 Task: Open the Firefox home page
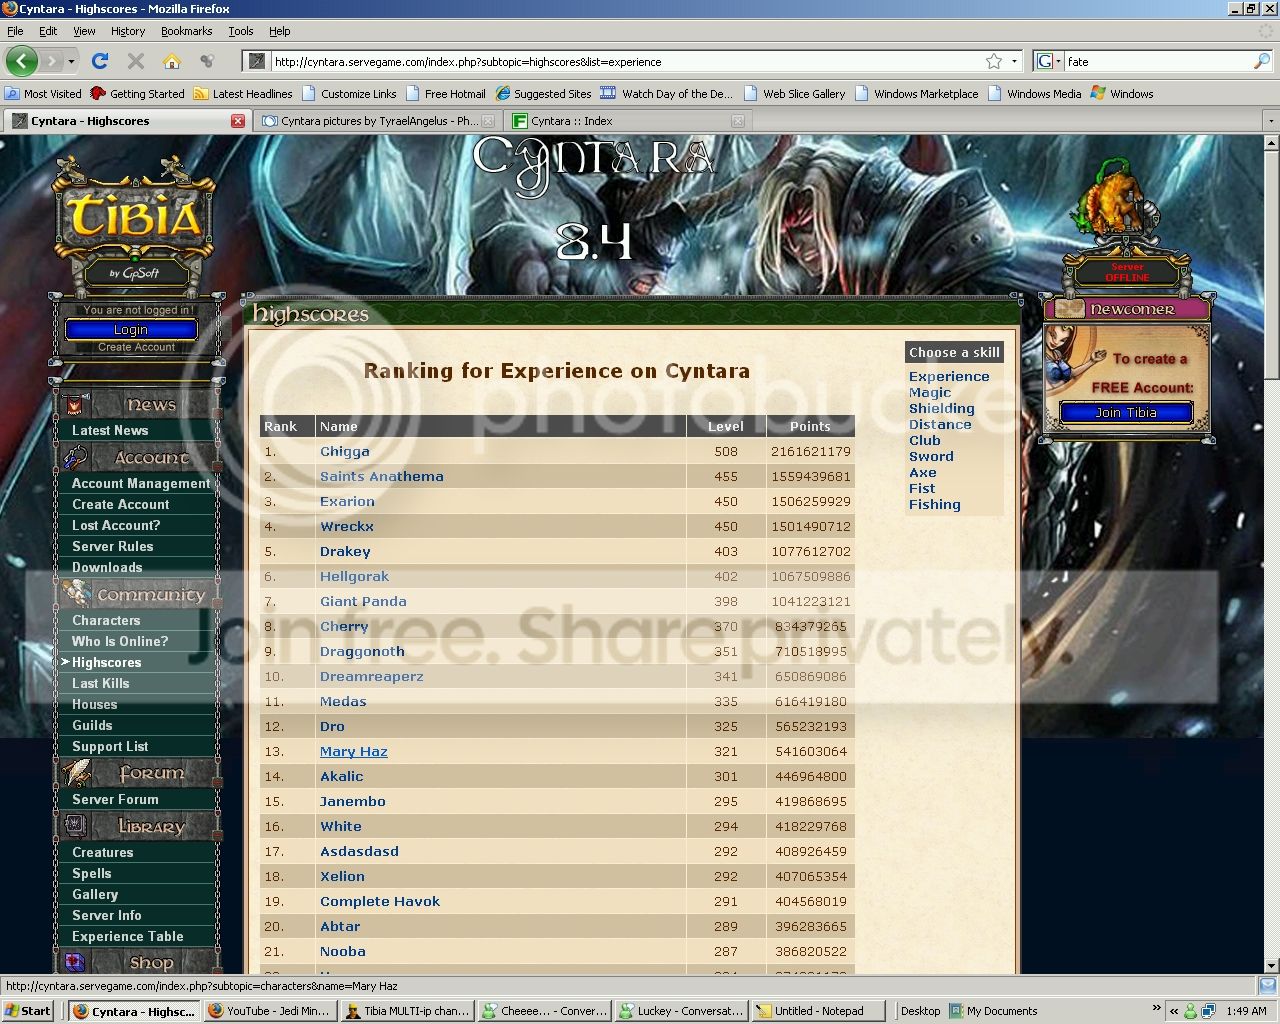tap(172, 61)
